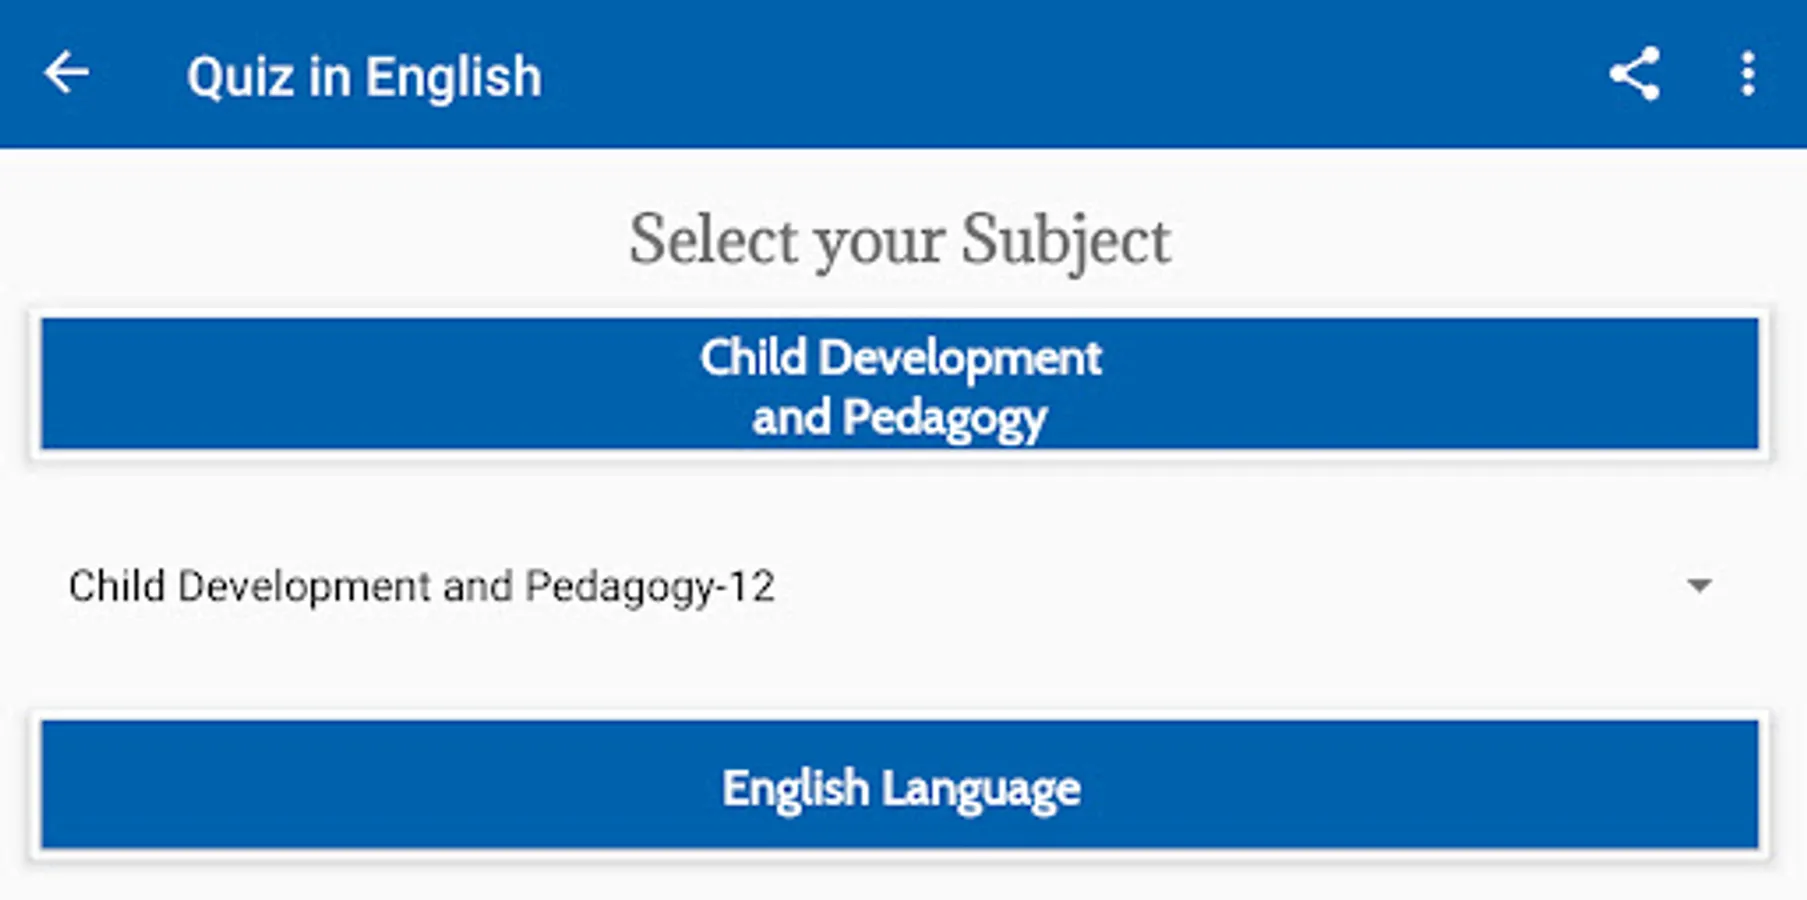This screenshot has width=1807, height=900.
Task: Click the Pedagogy-12 spinner text
Action: click(422, 586)
